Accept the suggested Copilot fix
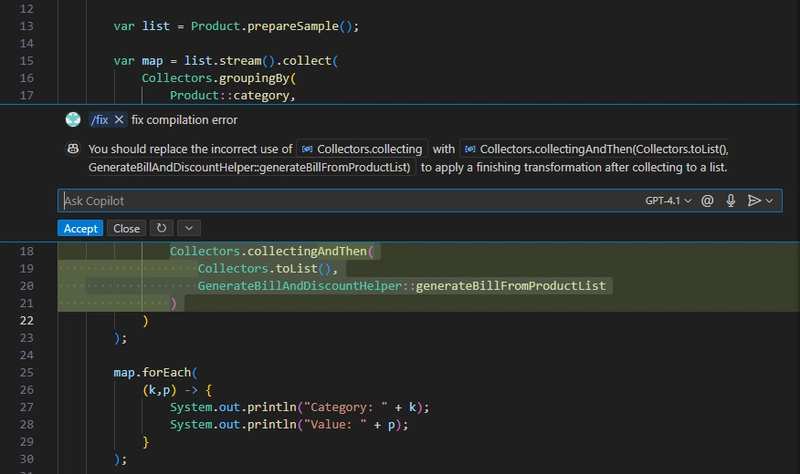This screenshot has width=800, height=474. coord(80,228)
